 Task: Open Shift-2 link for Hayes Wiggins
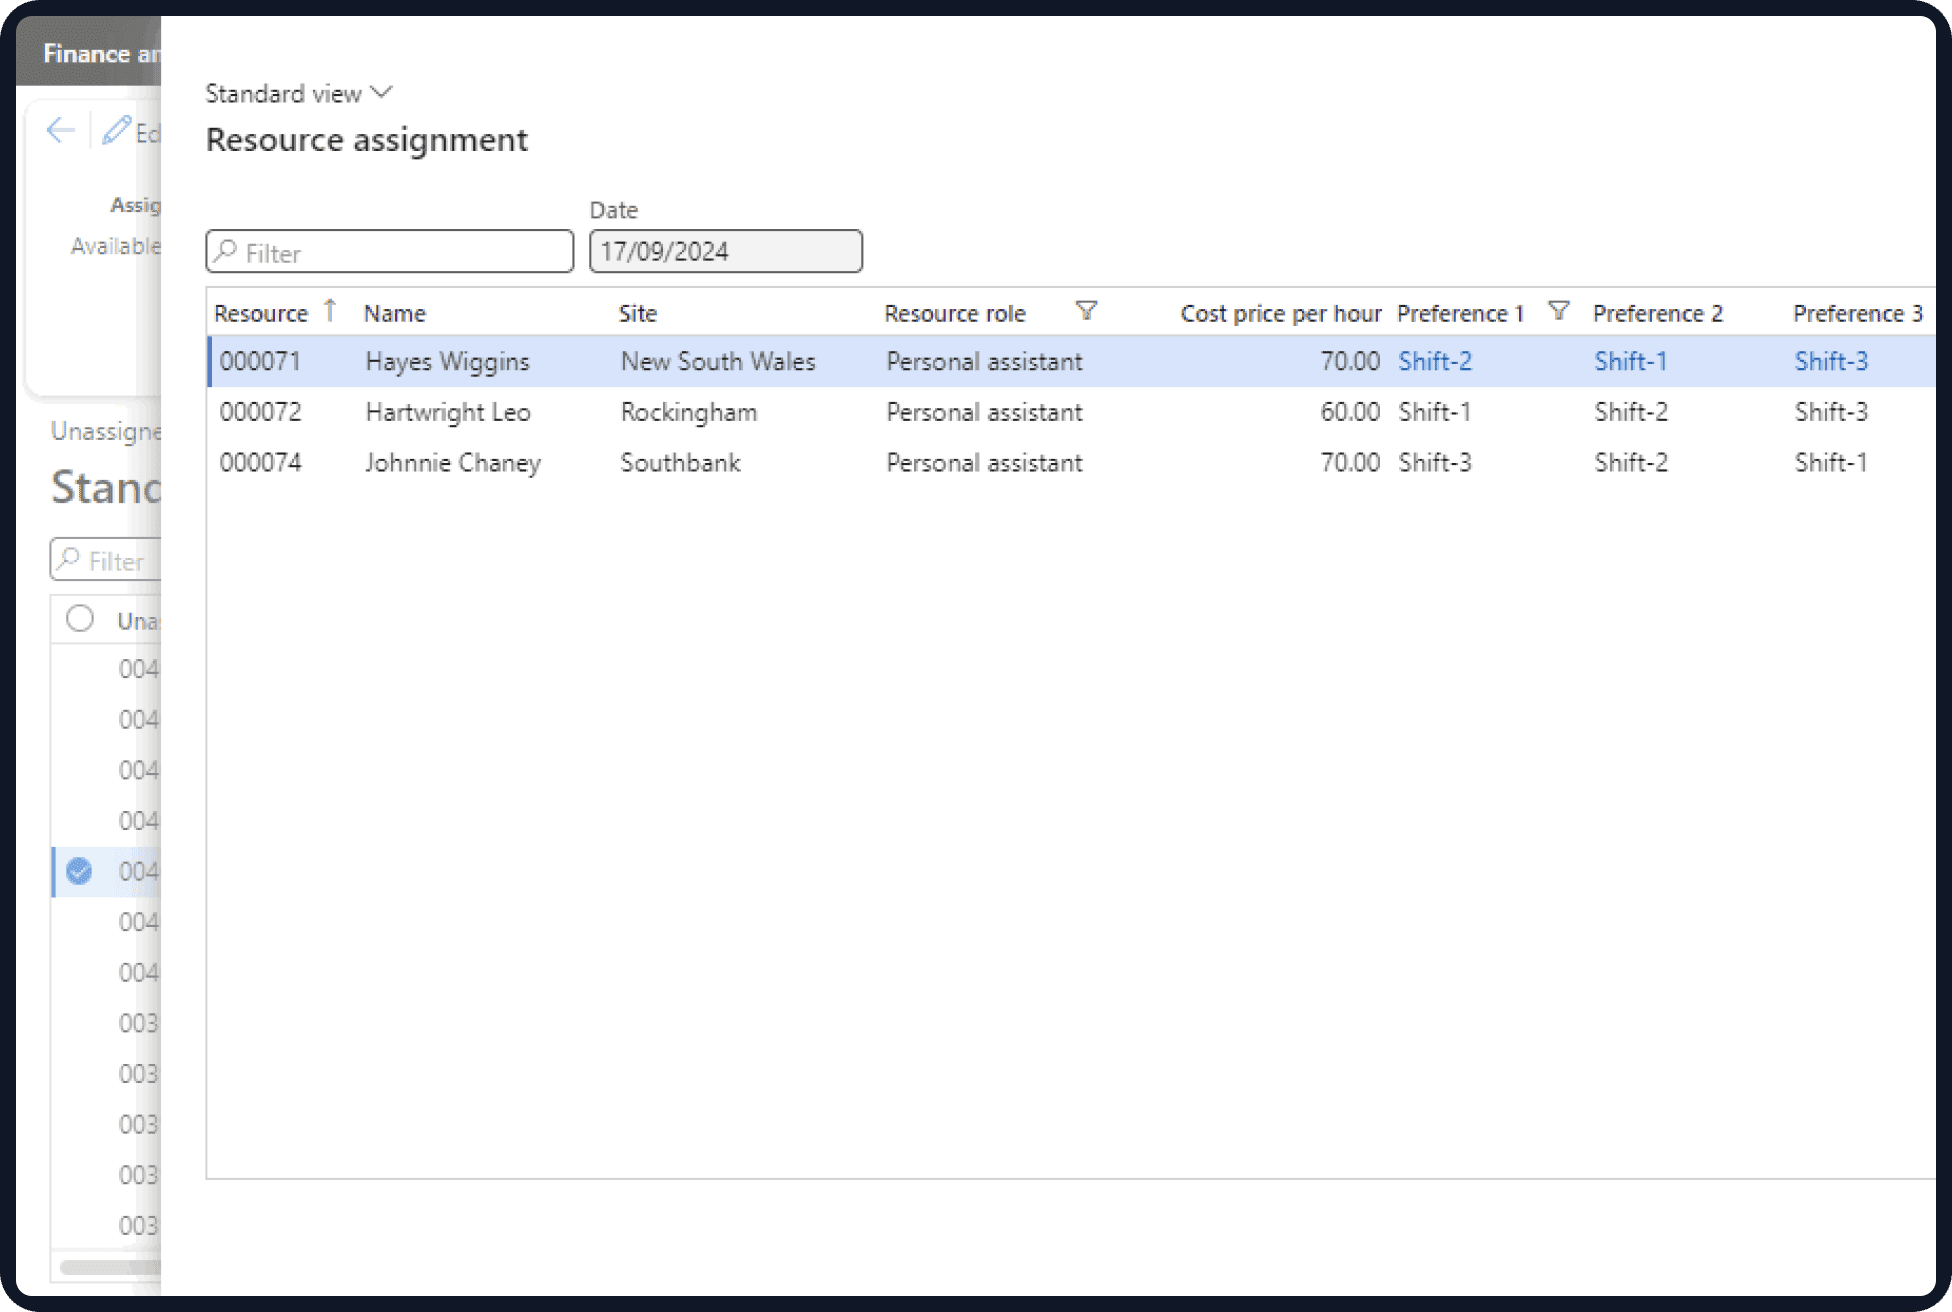[x=1435, y=361]
